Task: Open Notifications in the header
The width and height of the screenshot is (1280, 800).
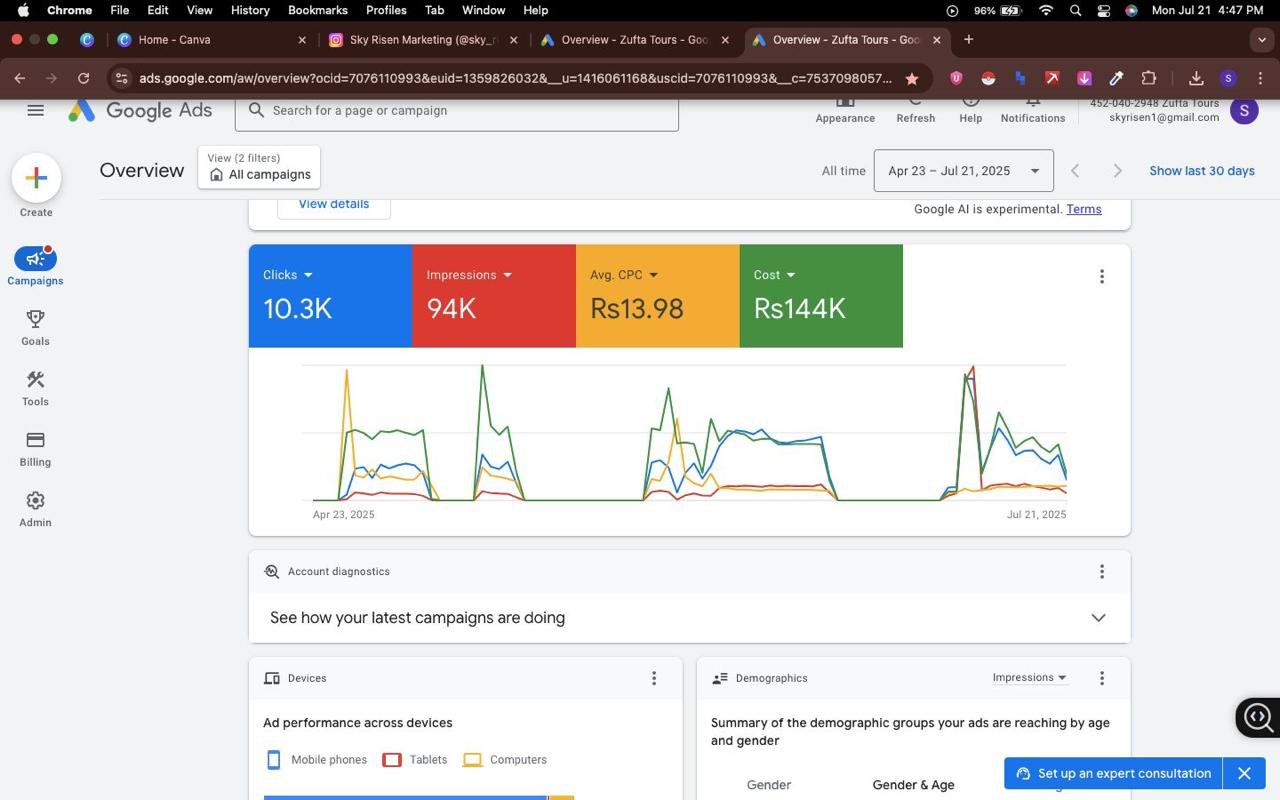Action: coord(1033,110)
